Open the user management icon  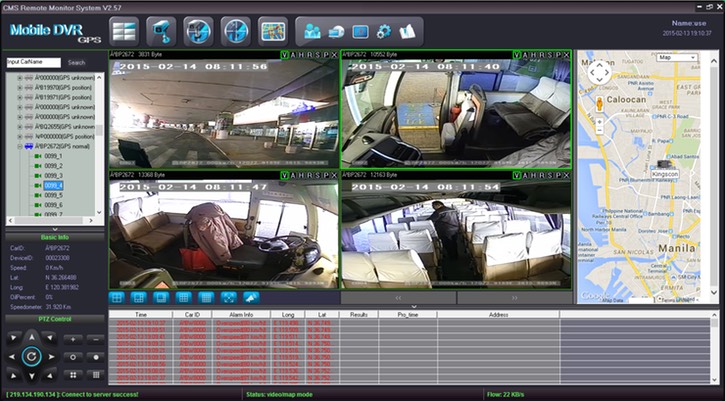[313, 30]
